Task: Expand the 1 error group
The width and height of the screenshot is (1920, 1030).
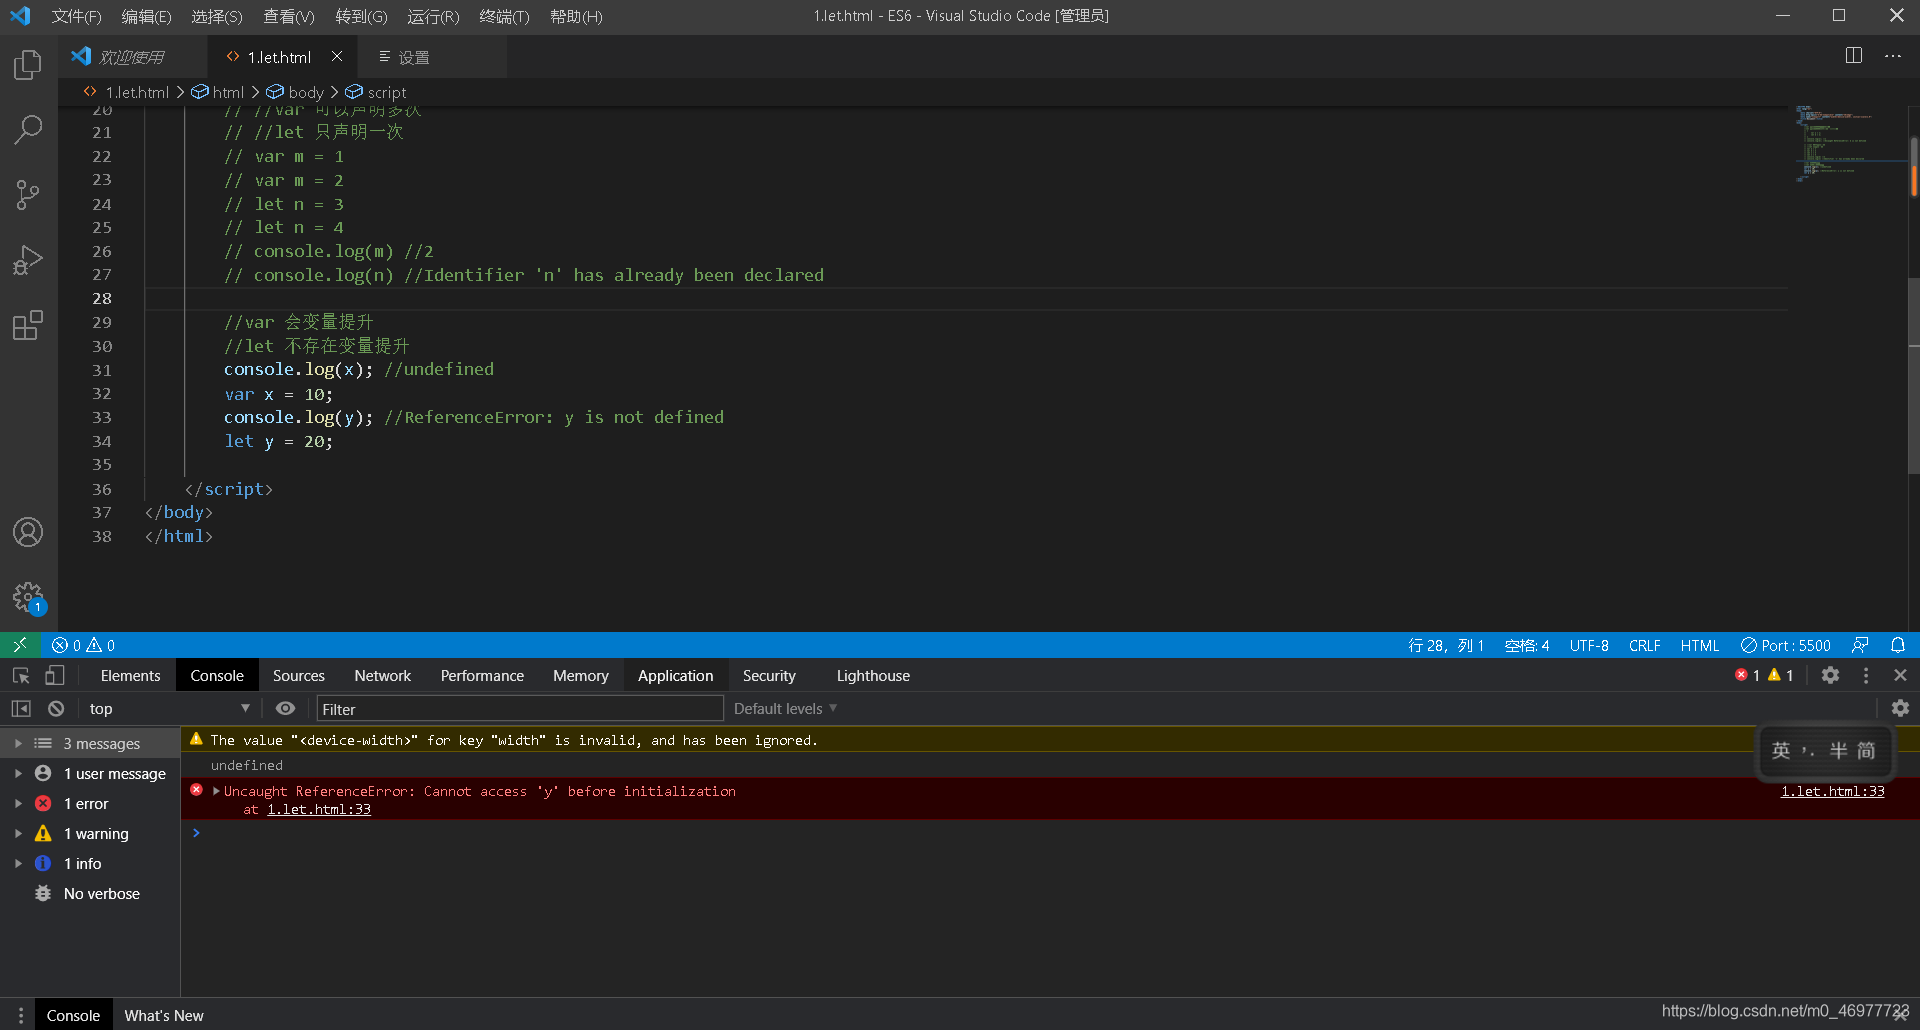Action: pos(18,804)
